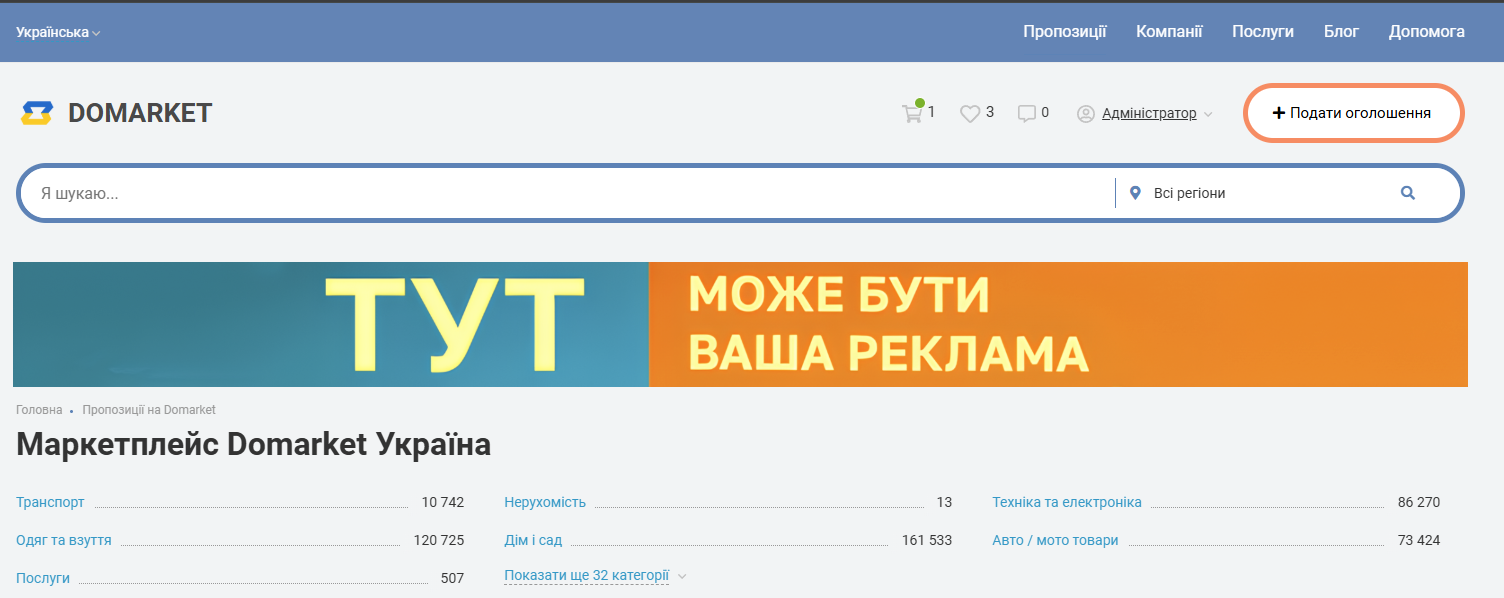Click the magnifying glass search icon
Image resolution: width=1504 pixels, height=598 pixels.
pyautogui.click(x=1408, y=193)
